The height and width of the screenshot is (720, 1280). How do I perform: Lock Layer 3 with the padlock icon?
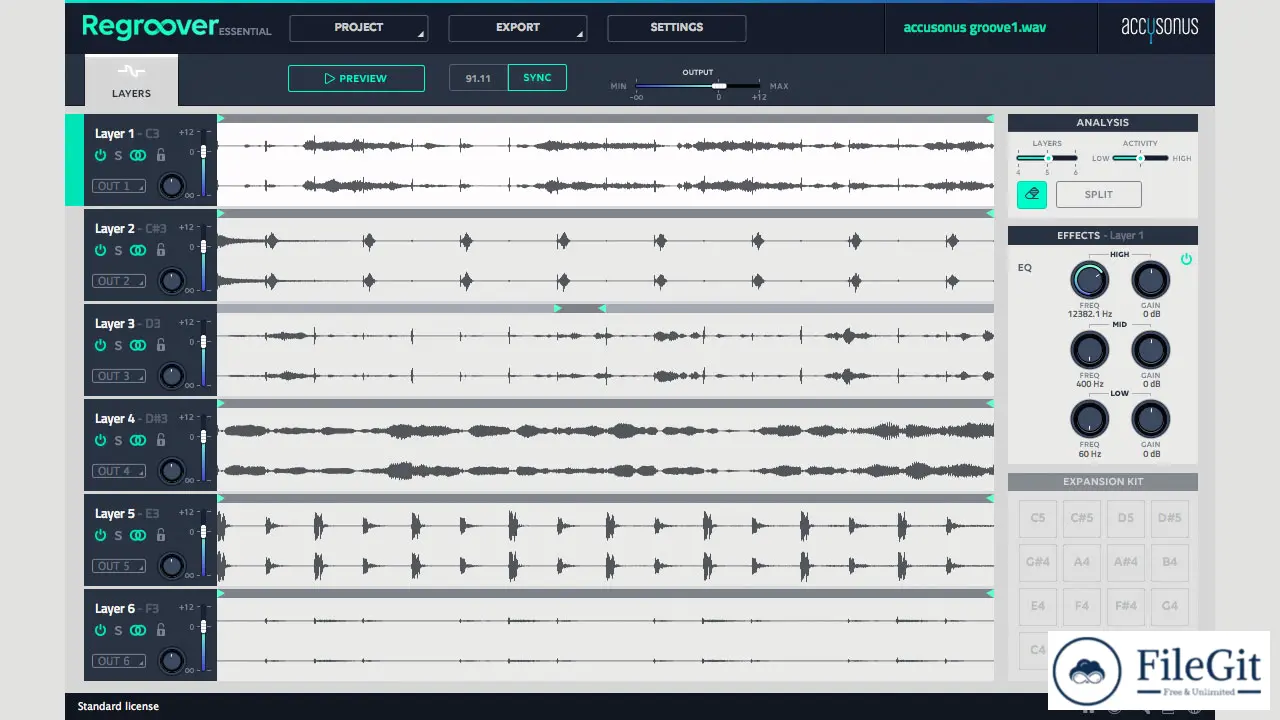click(160, 345)
